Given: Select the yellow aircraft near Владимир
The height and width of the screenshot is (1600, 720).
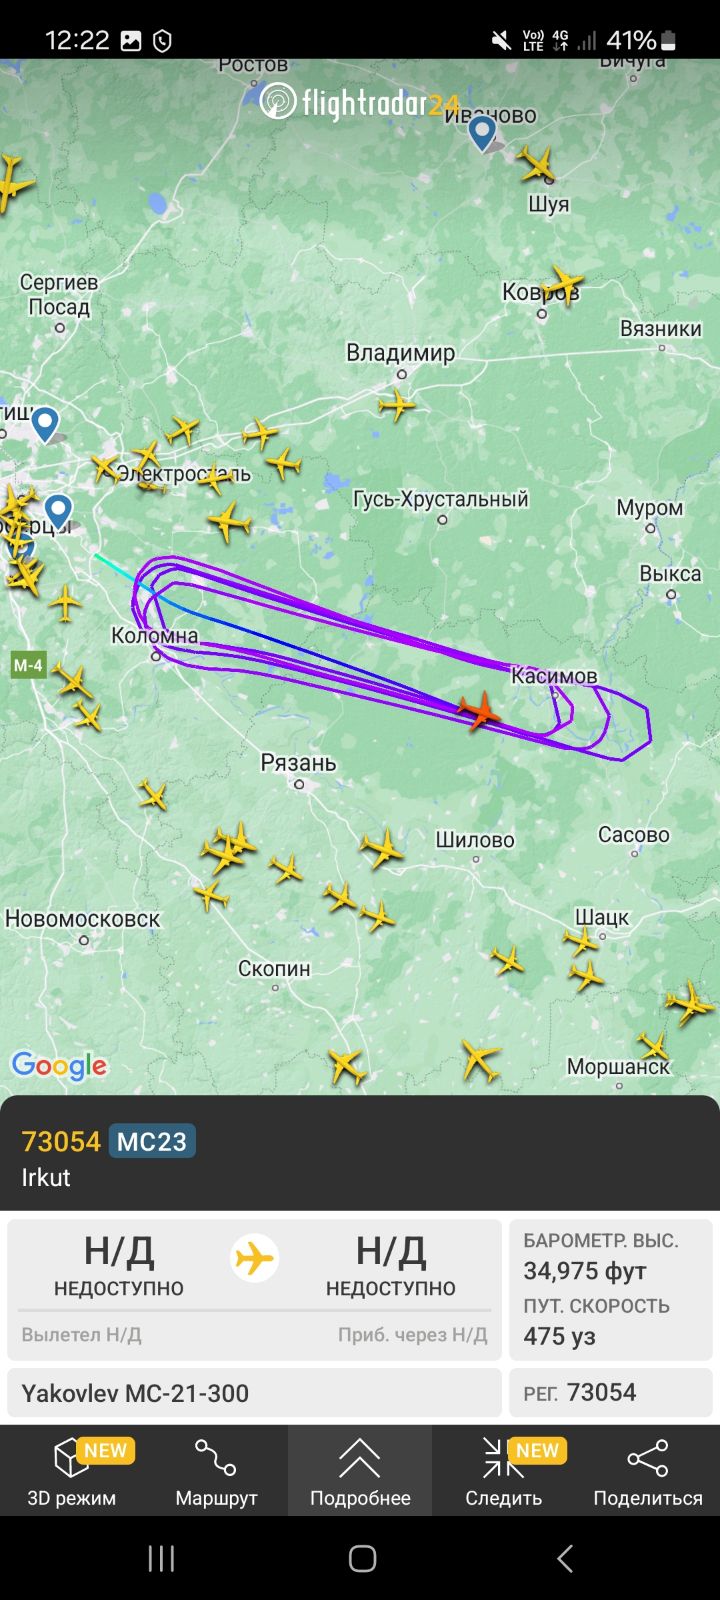Looking at the screenshot, I should coord(397,405).
